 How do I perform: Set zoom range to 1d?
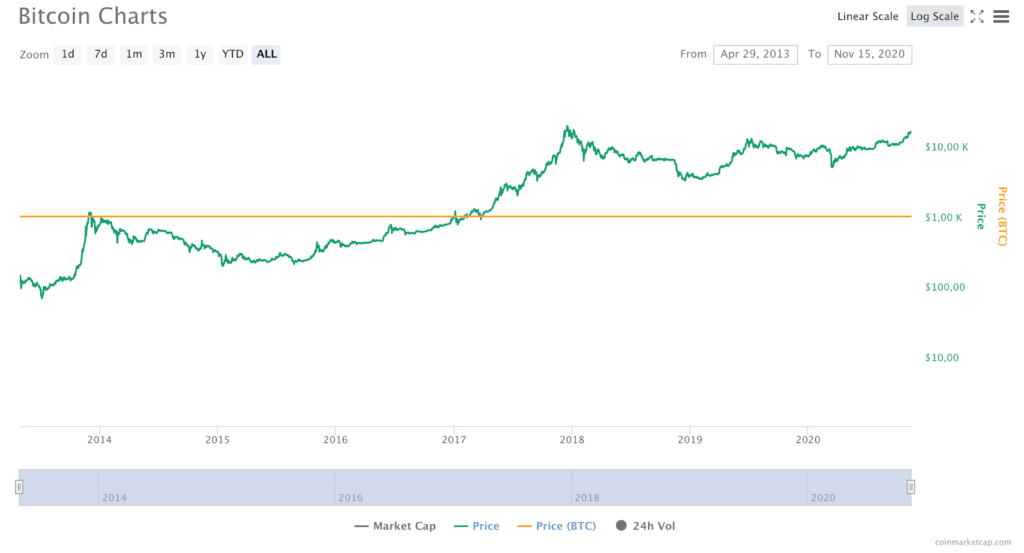pyautogui.click(x=68, y=54)
